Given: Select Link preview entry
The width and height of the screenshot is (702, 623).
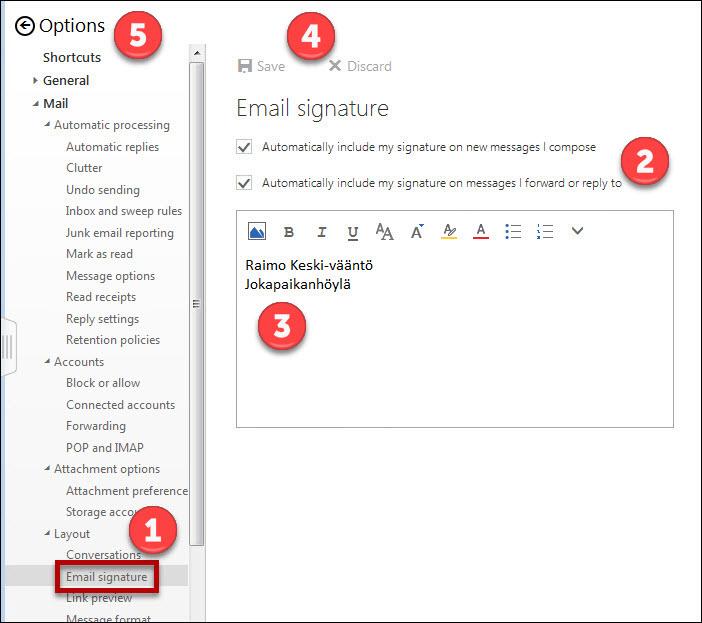Looking at the screenshot, I should pyautogui.click(x=99, y=597).
